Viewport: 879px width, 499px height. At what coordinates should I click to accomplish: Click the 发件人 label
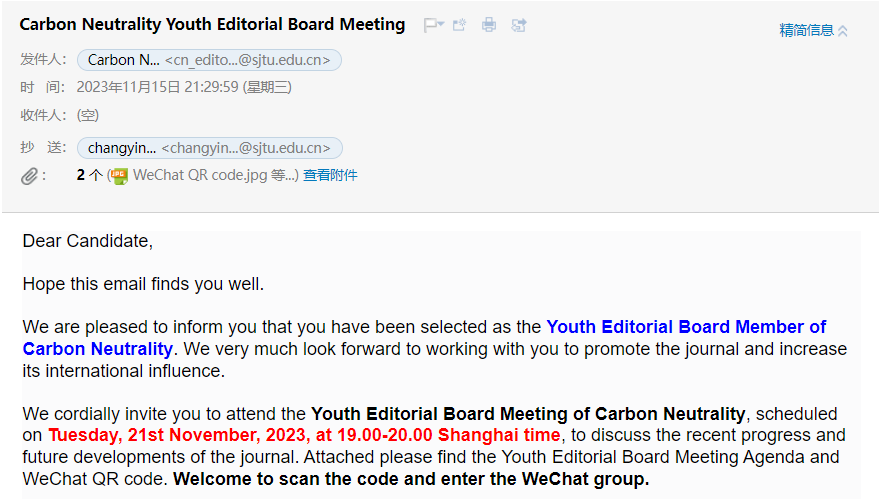pos(43,60)
